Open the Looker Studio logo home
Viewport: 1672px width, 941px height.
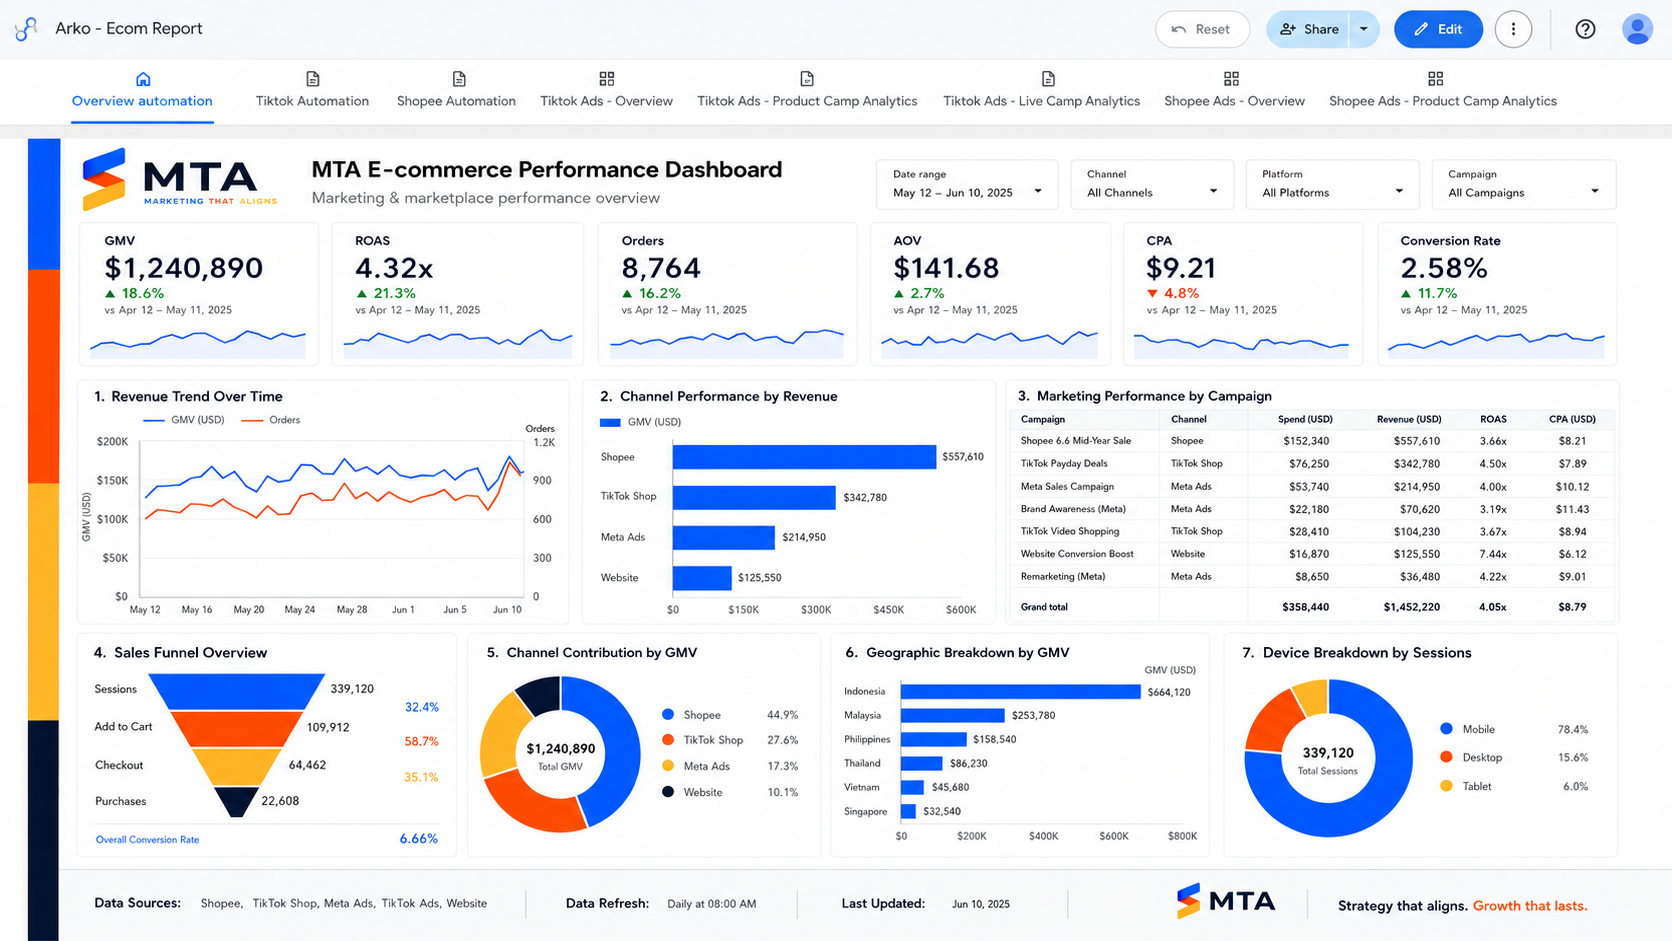tap(26, 29)
